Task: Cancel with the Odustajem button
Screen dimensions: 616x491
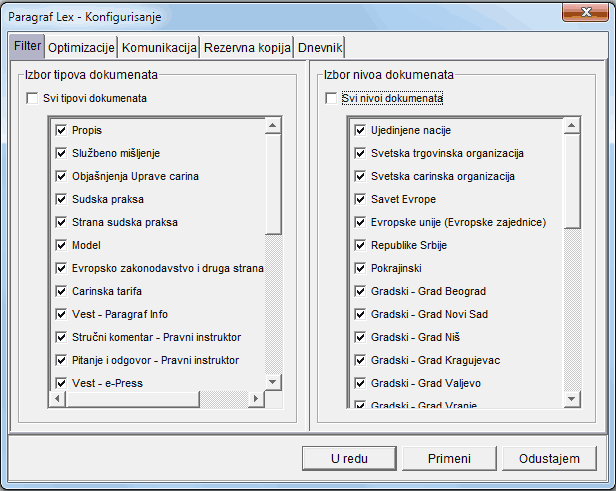Action: (x=549, y=458)
